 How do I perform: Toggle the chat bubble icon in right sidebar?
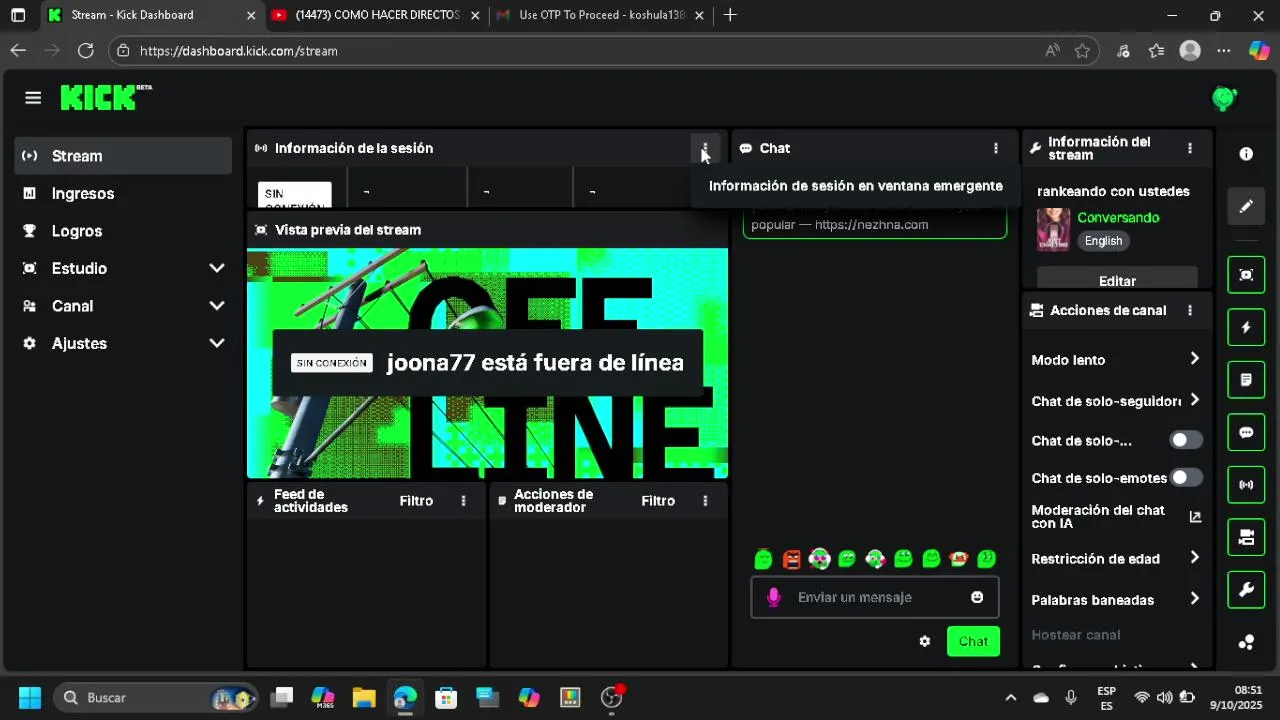[1246, 432]
